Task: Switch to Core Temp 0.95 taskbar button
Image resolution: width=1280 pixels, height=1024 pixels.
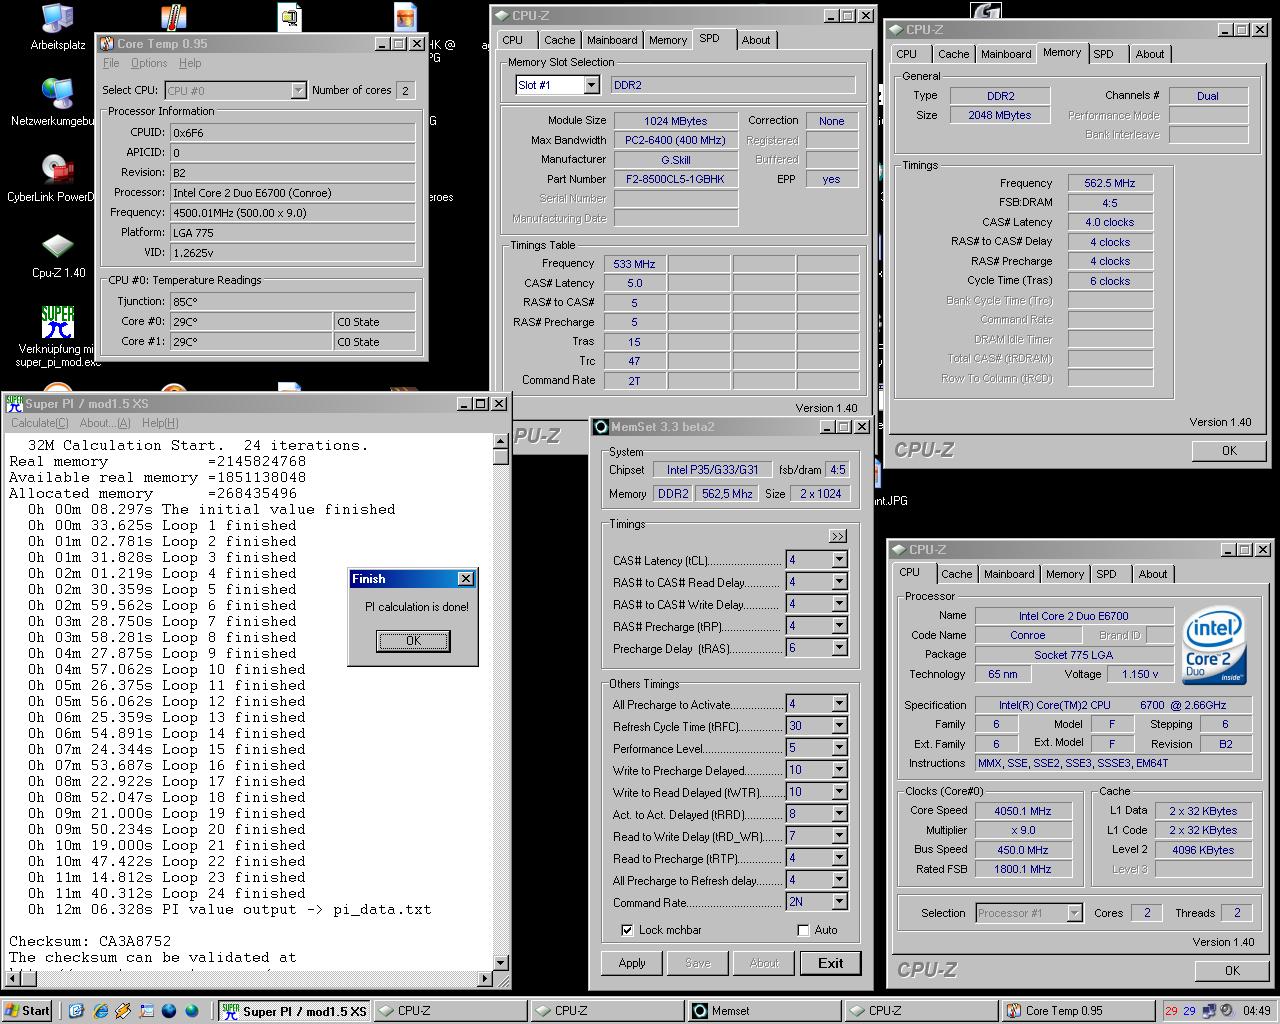Action: click(x=1078, y=1010)
